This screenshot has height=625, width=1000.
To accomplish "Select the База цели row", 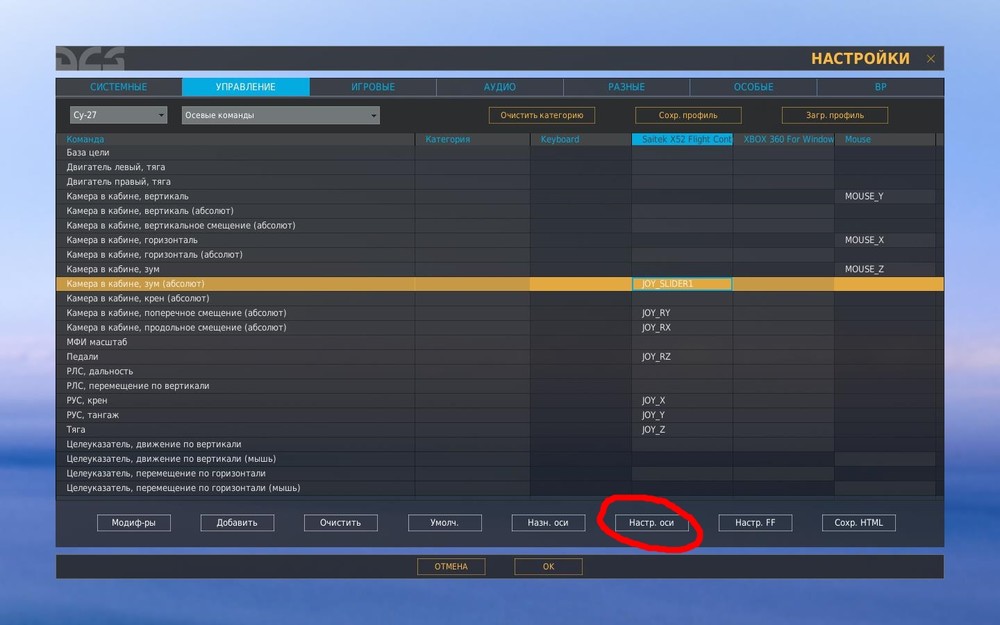I will (x=499, y=152).
